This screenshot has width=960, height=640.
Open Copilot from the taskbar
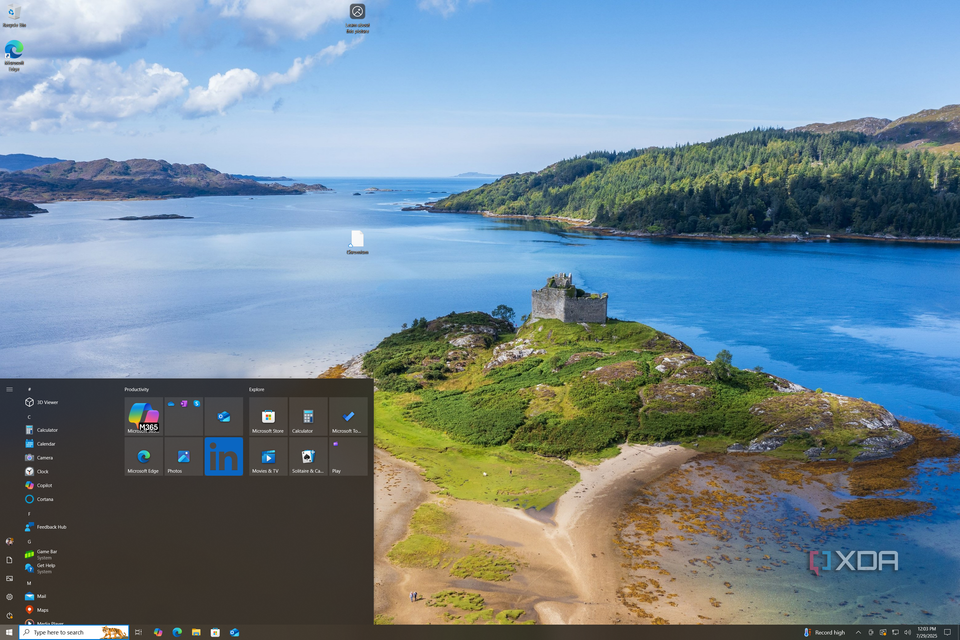coord(158,633)
